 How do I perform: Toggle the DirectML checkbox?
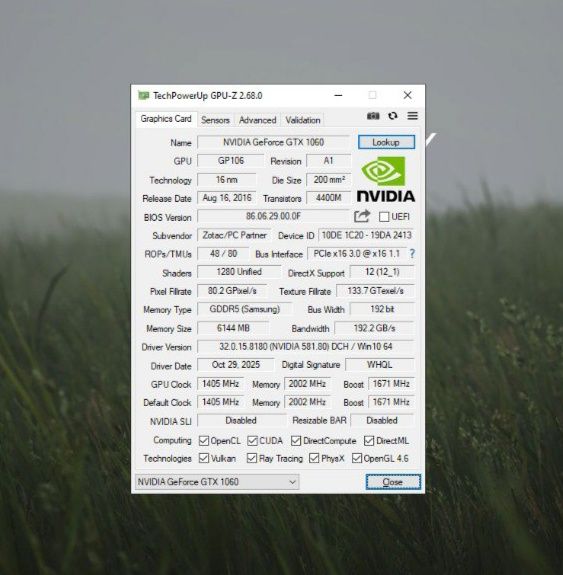click(369, 440)
